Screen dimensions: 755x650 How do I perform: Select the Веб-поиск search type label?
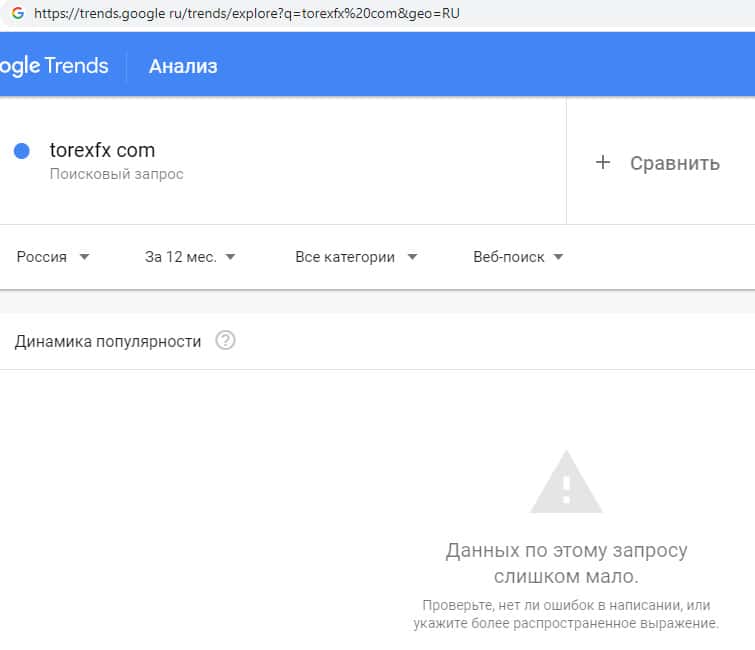pos(508,257)
